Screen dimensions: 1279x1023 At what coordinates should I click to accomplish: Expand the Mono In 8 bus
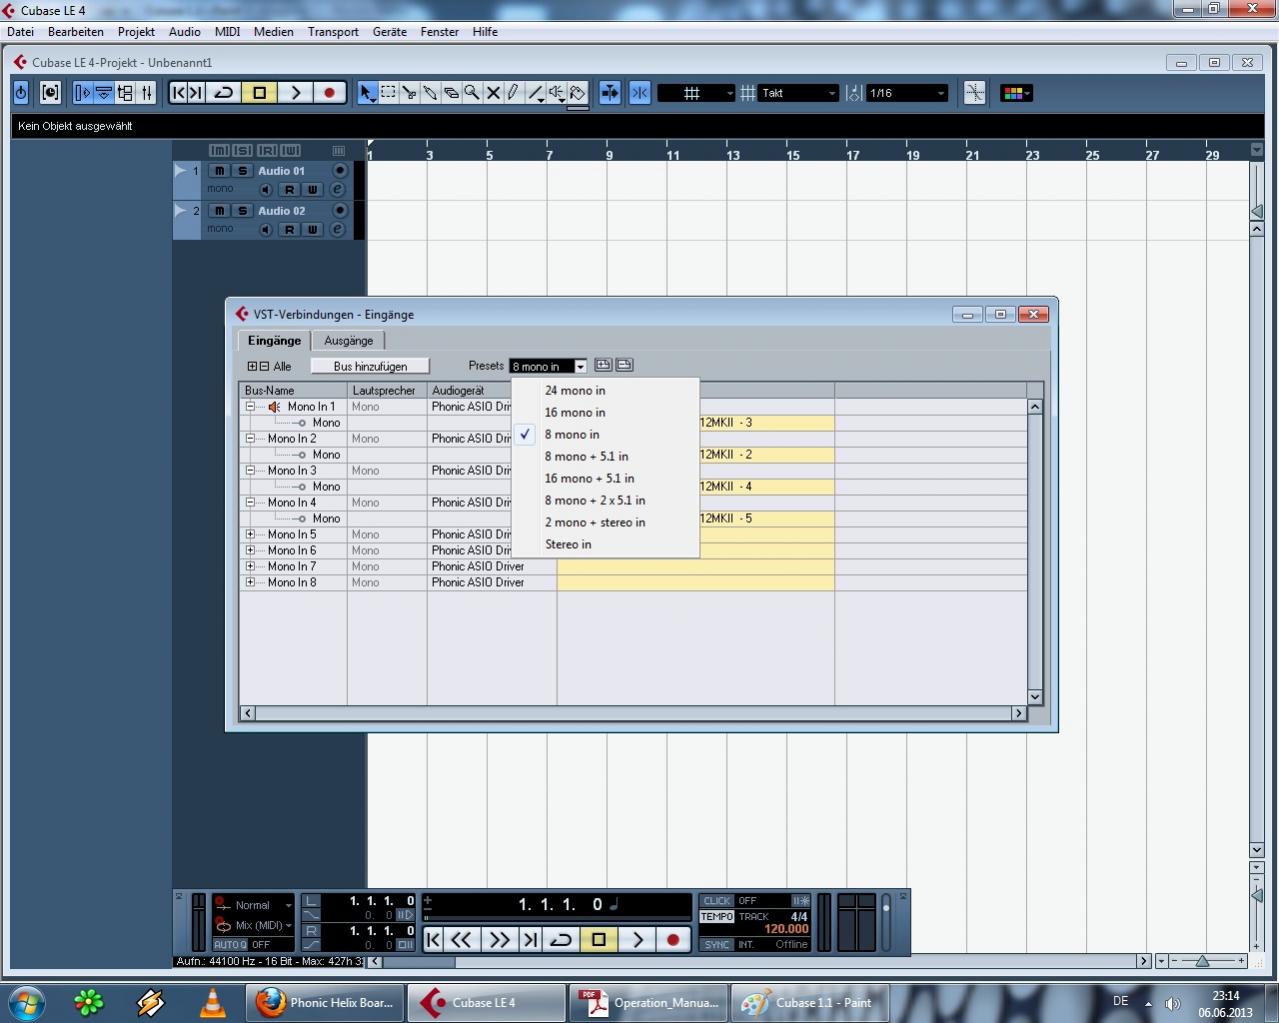point(250,583)
